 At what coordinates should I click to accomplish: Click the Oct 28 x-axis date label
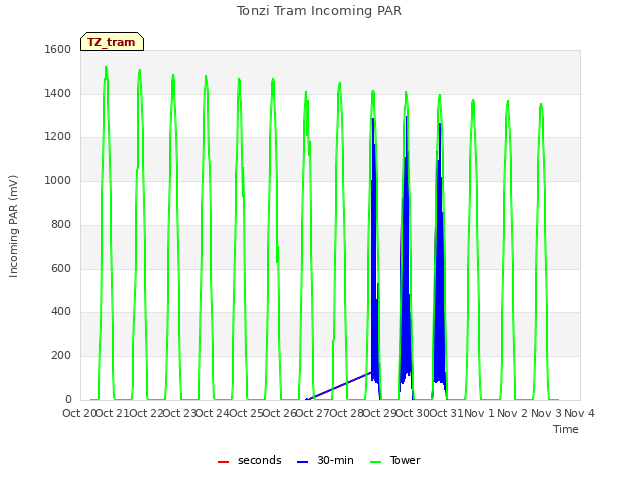347,413
